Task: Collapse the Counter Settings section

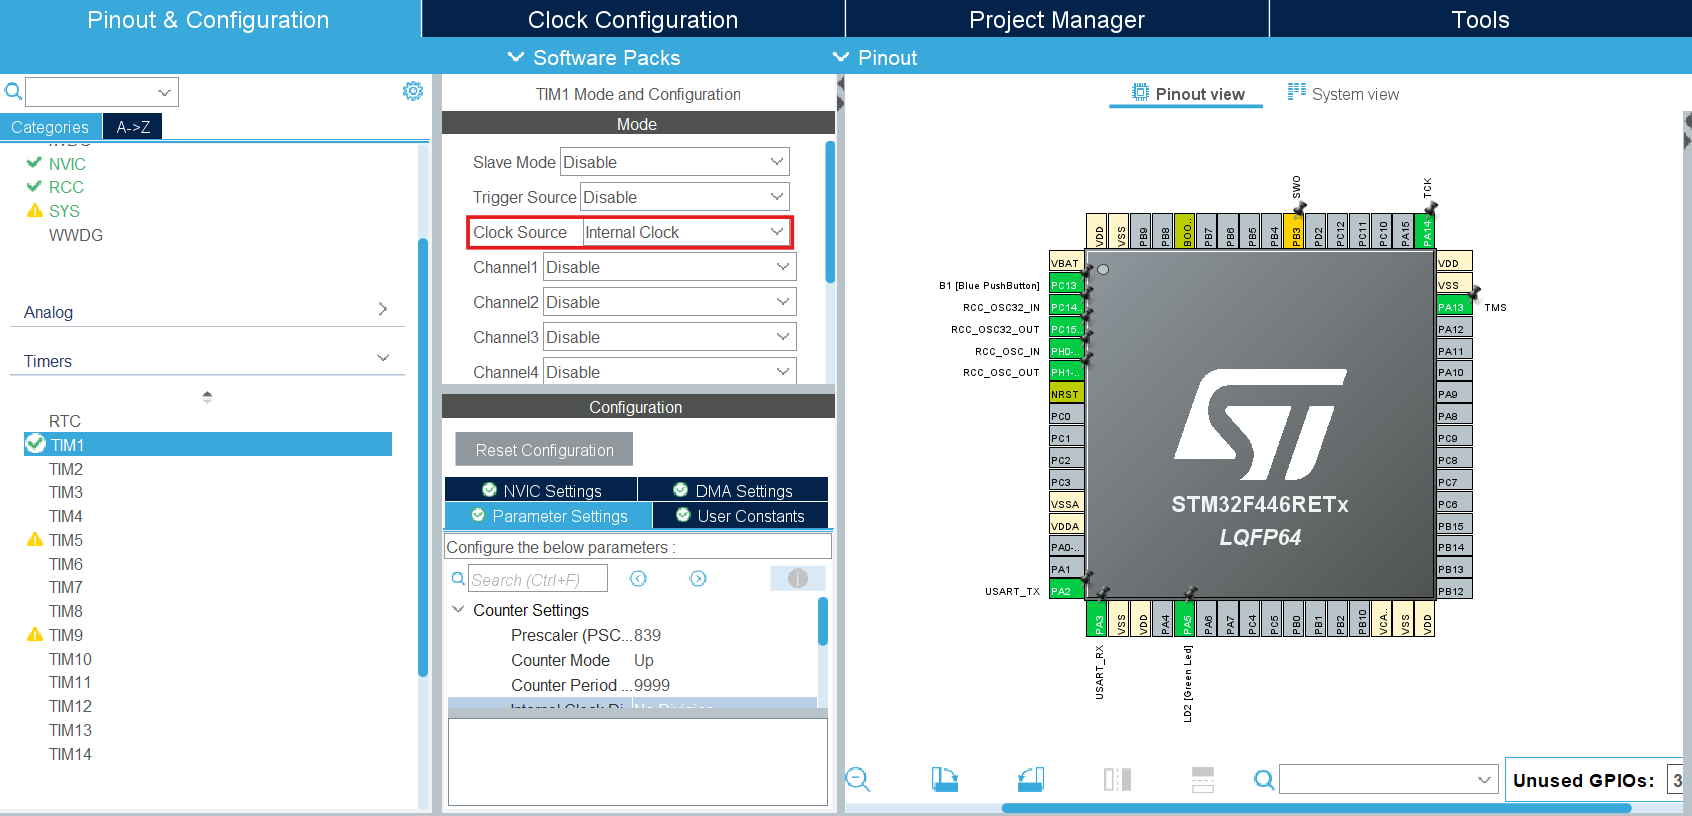Action: pos(458,609)
